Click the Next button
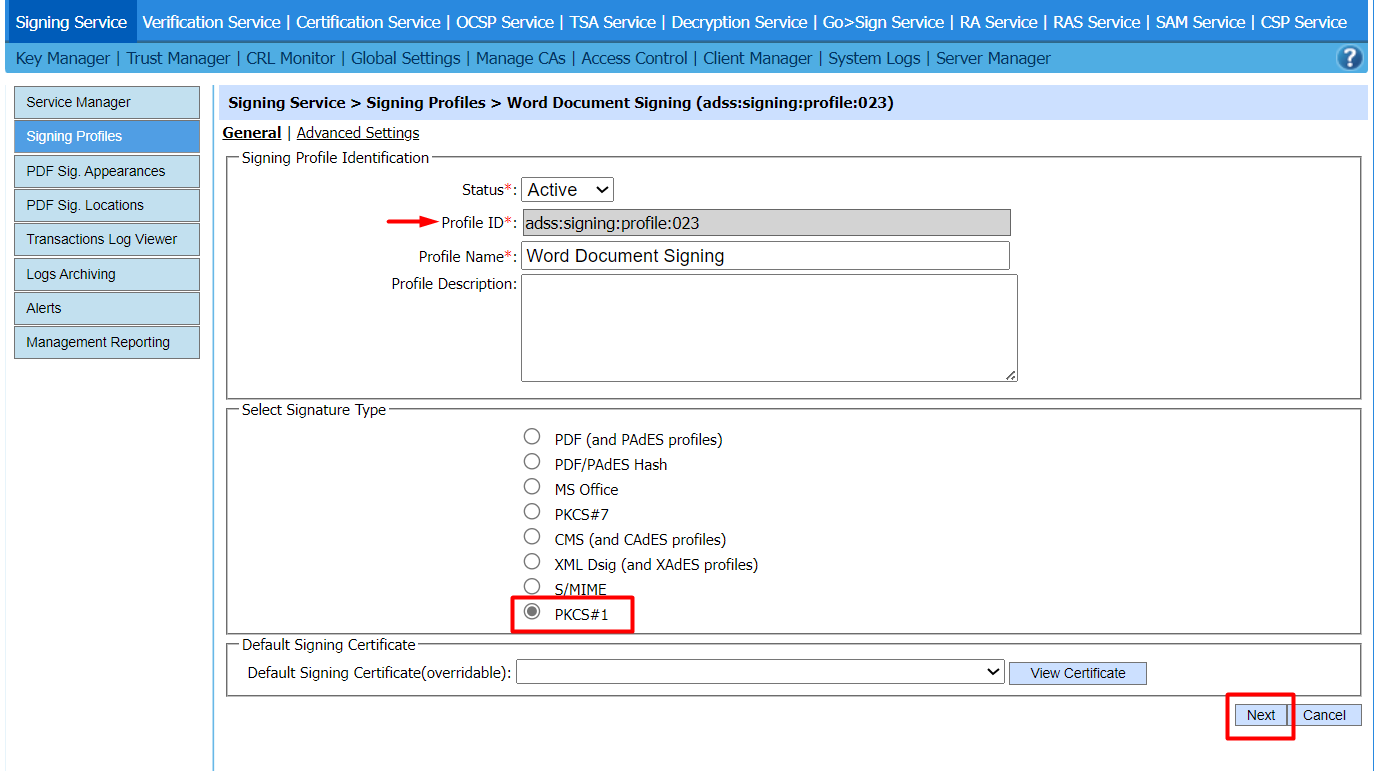 1260,715
